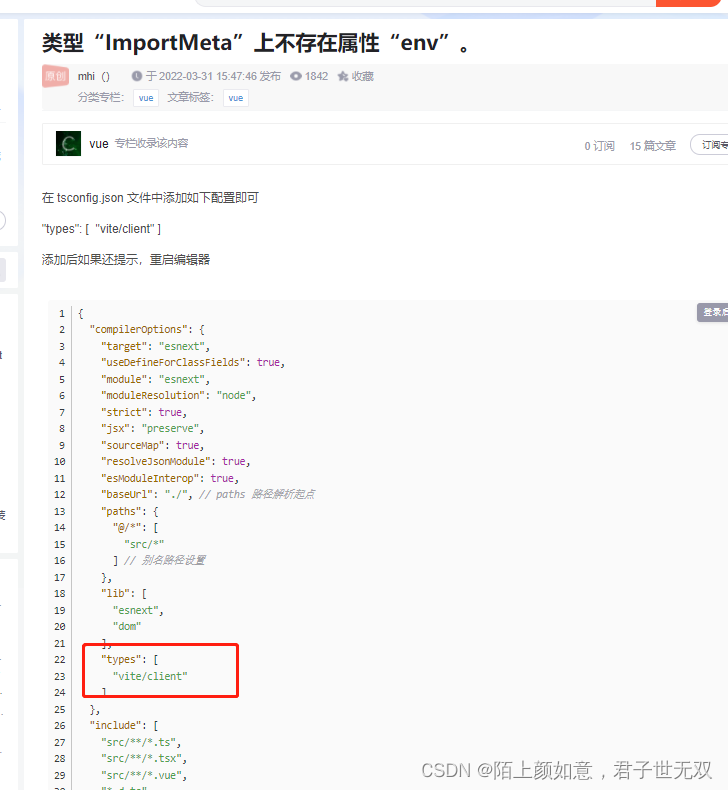The height and width of the screenshot is (790, 728).
Task: Open author profile mhi
Action: [86, 76]
